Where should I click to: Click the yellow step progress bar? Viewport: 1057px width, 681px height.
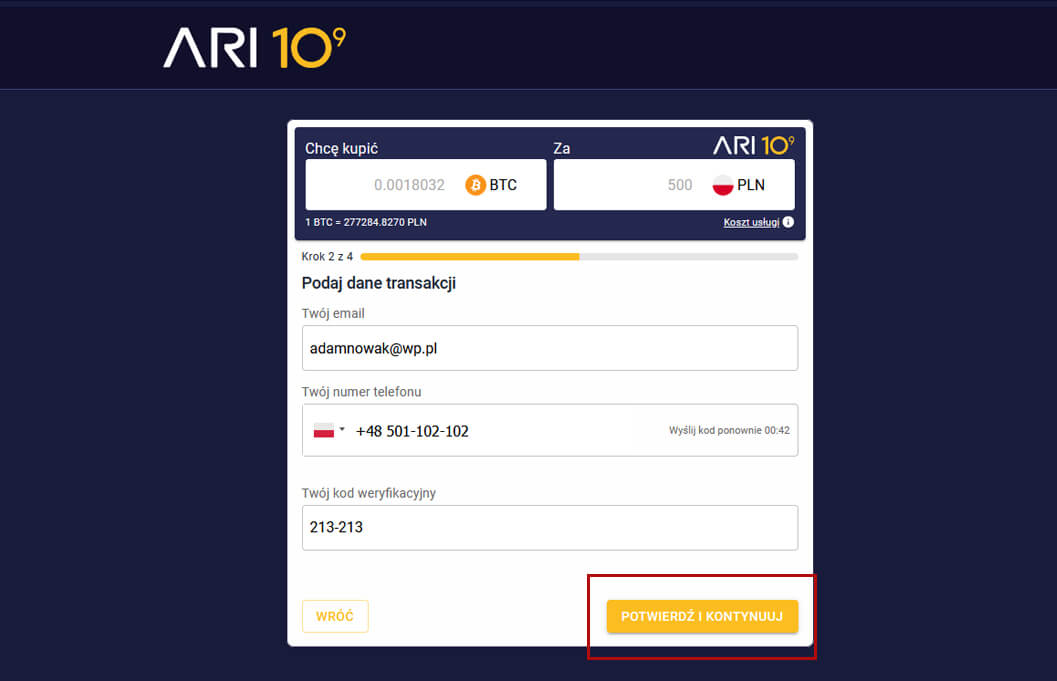click(470, 257)
